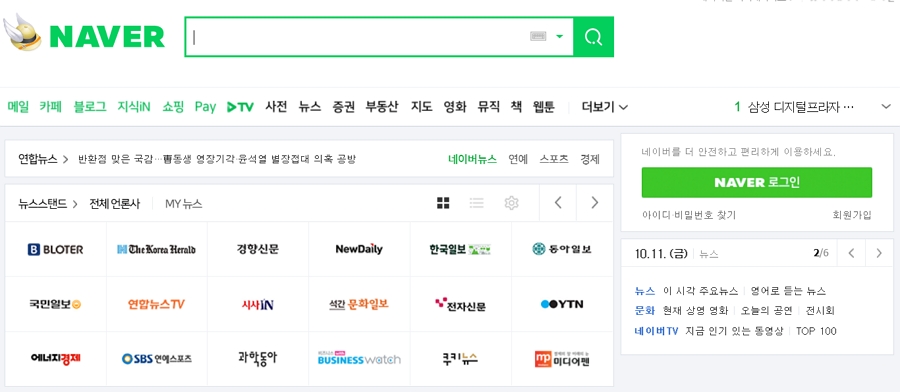
Task: Open 연합뉴스TV press logo
Action: tap(157, 304)
